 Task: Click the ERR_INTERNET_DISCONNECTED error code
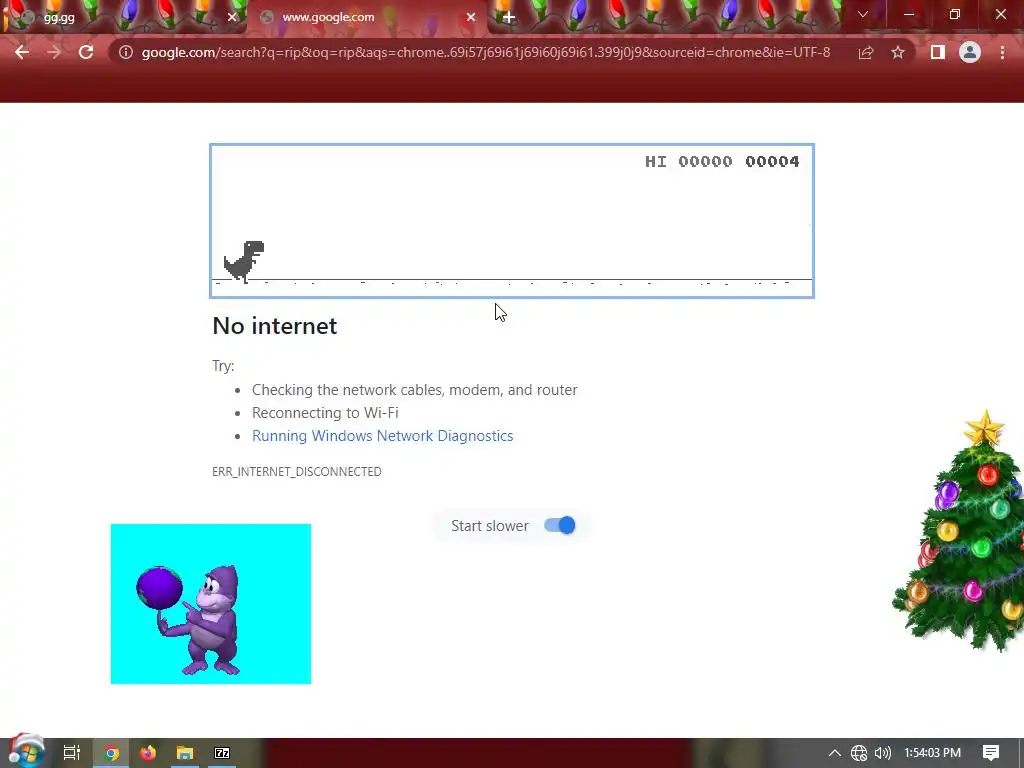point(297,472)
